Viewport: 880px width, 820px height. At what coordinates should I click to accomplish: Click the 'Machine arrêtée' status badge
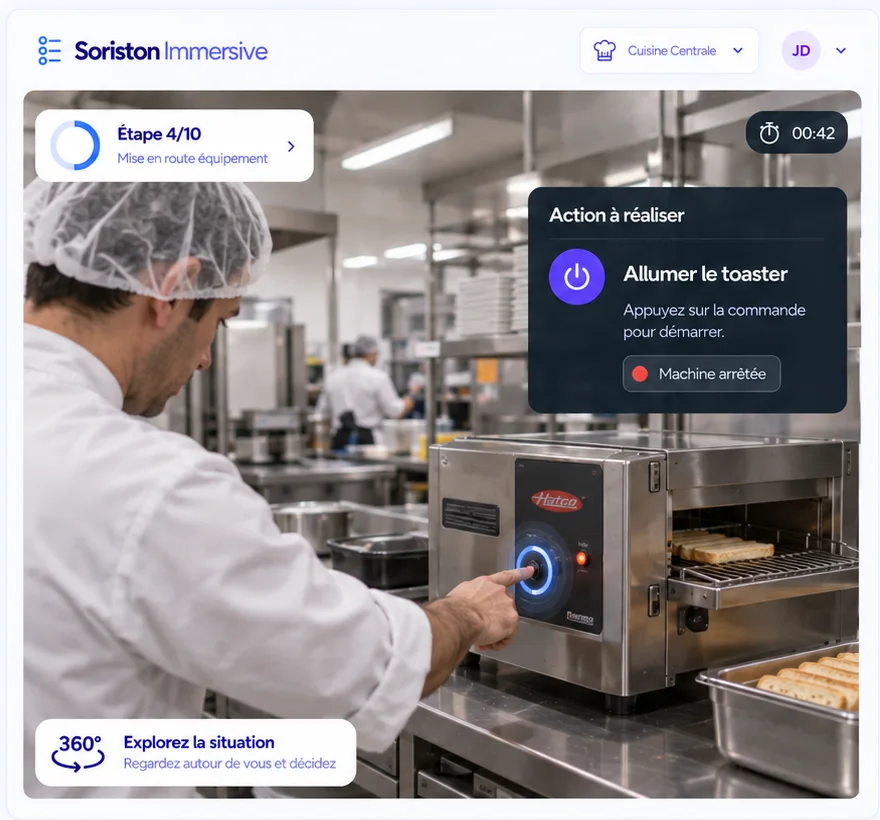tap(702, 374)
